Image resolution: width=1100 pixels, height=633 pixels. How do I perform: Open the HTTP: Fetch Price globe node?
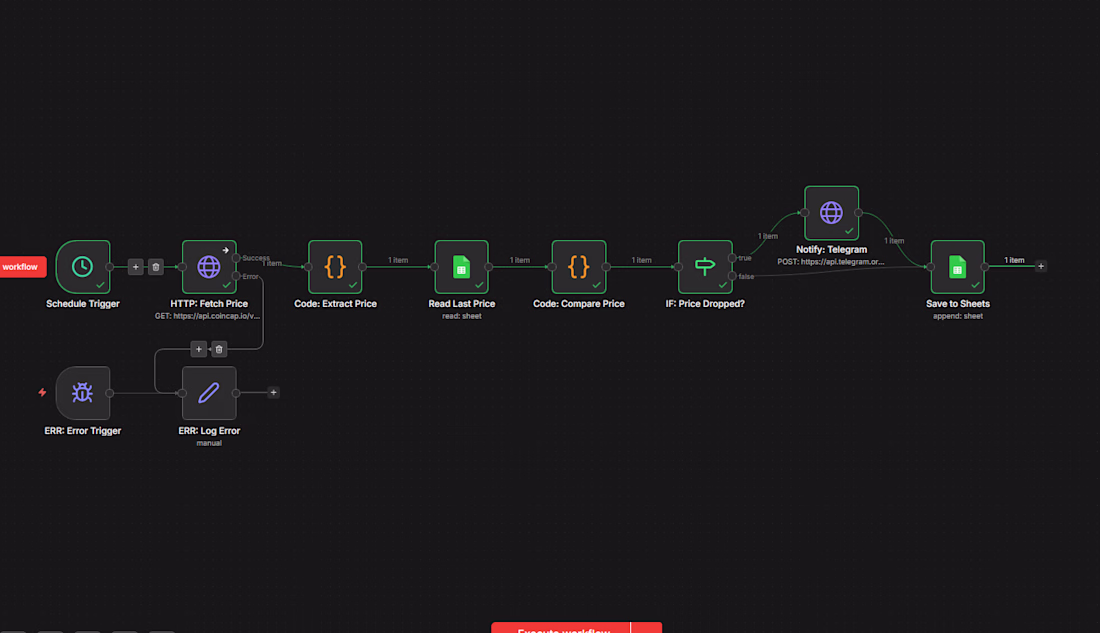coord(209,267)
